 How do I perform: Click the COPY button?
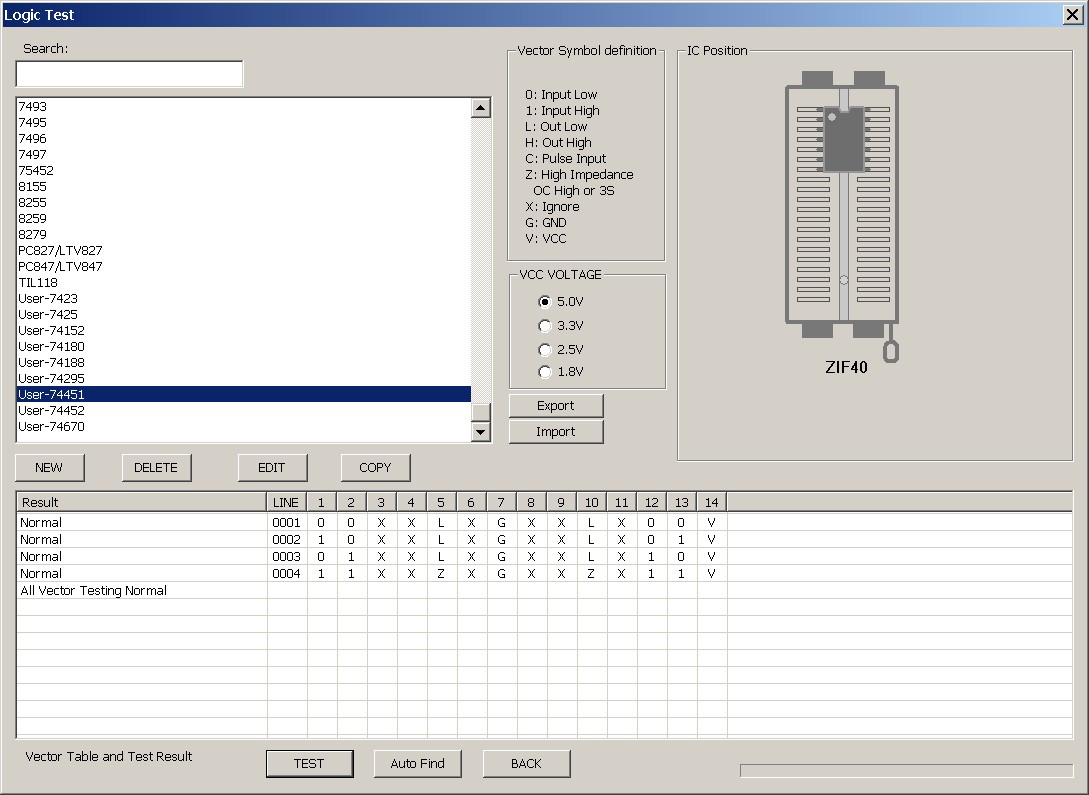375,467
